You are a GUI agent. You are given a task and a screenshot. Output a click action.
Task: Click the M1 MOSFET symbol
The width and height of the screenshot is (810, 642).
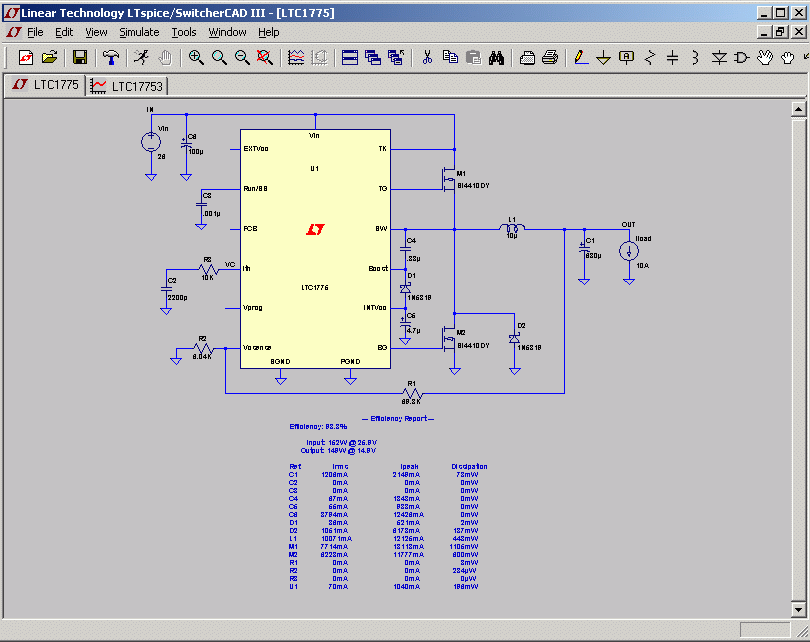coord(449,179)
